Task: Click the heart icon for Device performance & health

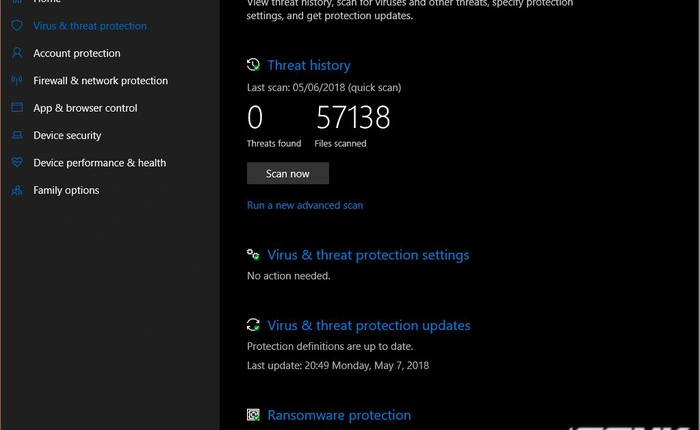Action: pos(17,162)
